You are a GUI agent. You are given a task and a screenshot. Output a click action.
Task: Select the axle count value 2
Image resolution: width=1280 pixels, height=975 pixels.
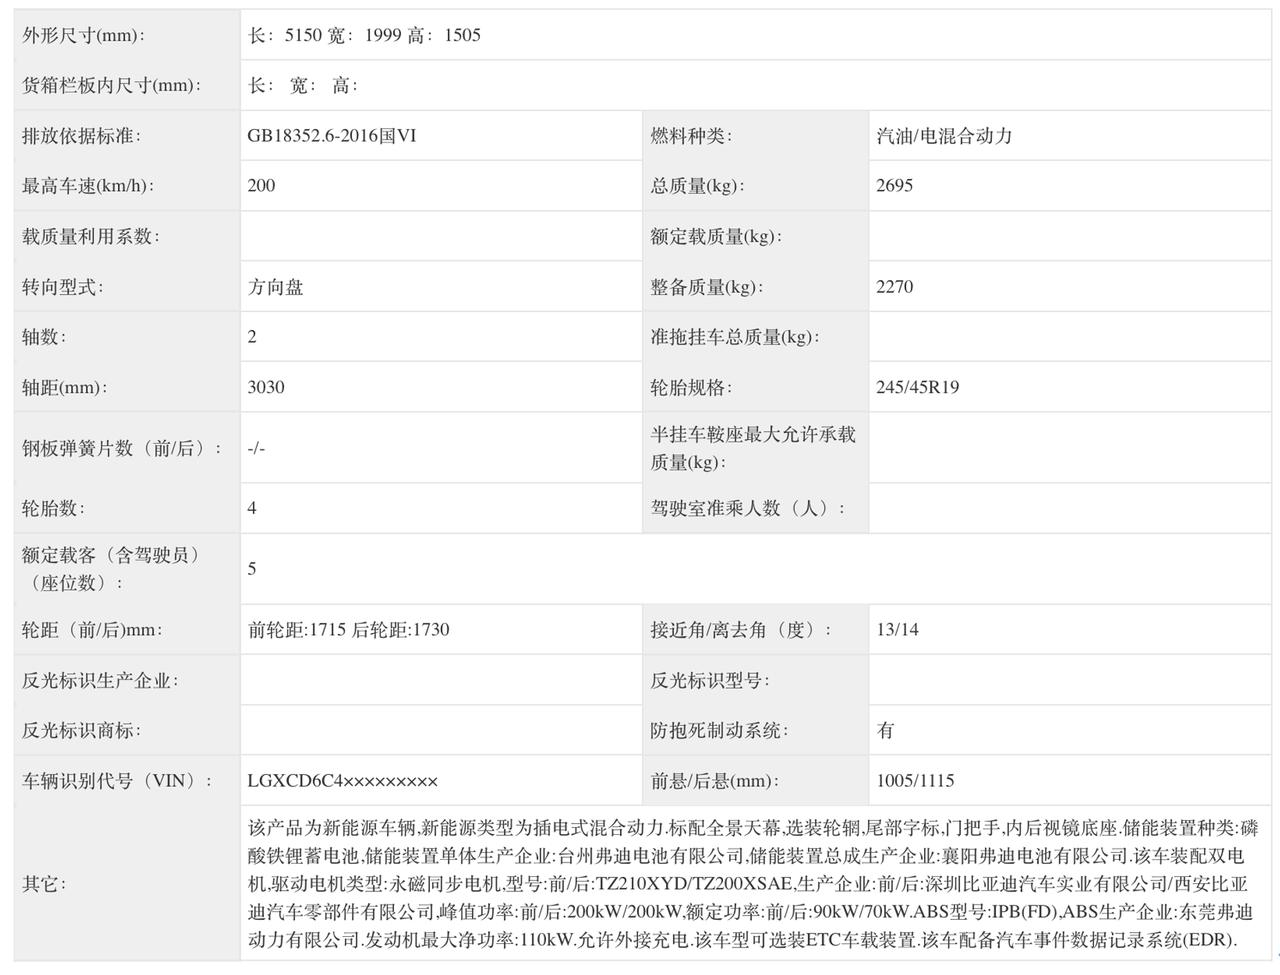click(x=252, y=337)
